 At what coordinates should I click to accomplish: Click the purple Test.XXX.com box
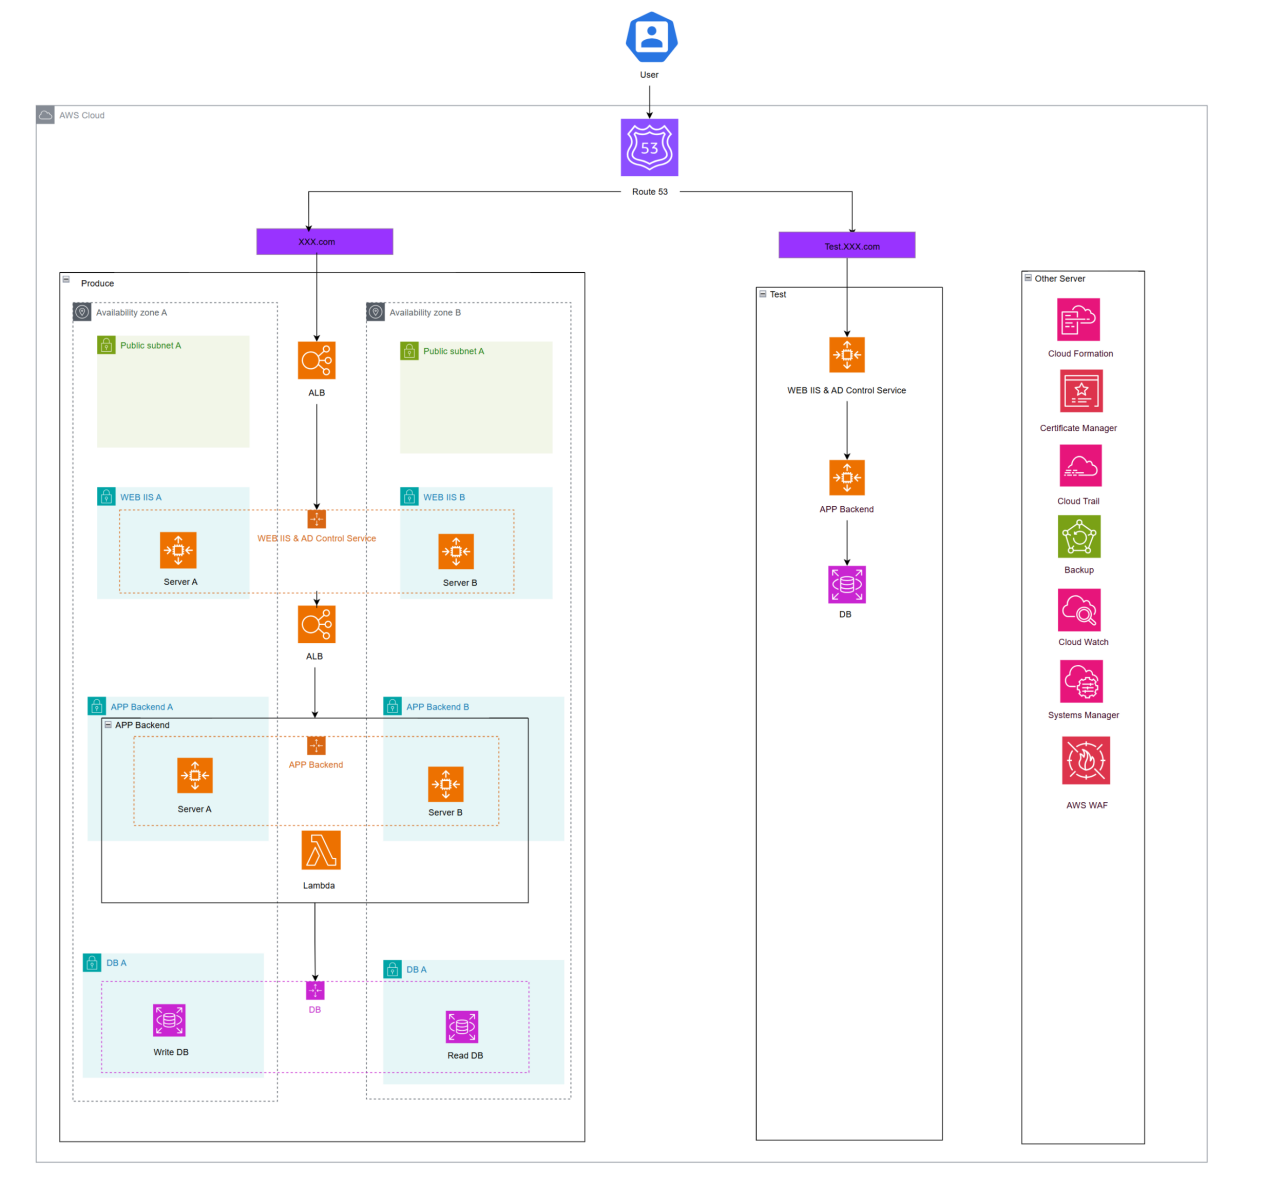point(846,246)
